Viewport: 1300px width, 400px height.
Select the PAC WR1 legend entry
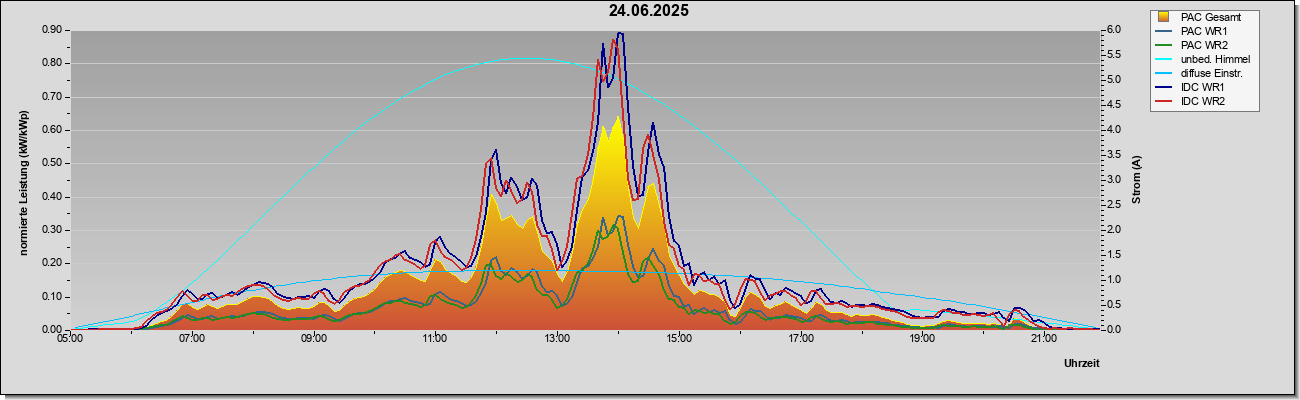coord(1204,31)
